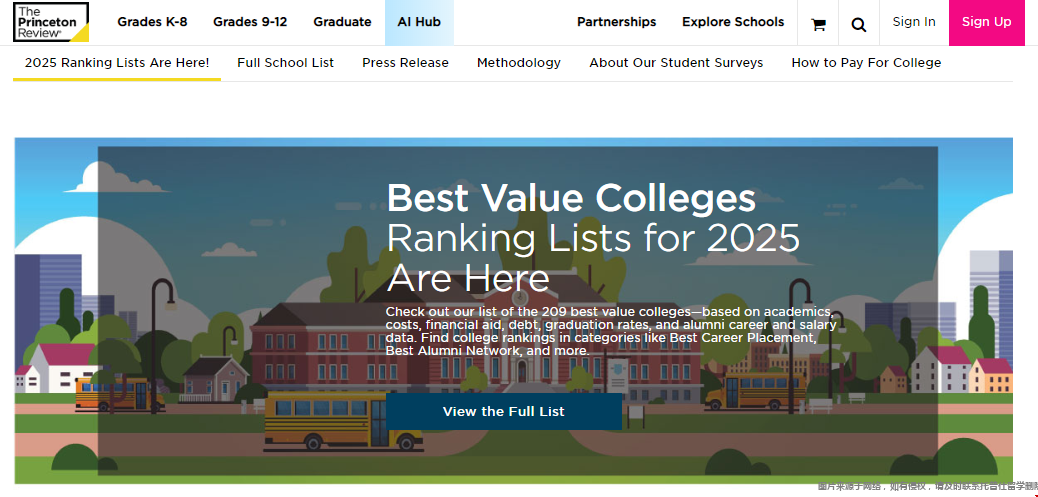Open Explore Schools in top navigation
The width and height of the screenshot is (1038, 497).
click(x=733, y=22)
